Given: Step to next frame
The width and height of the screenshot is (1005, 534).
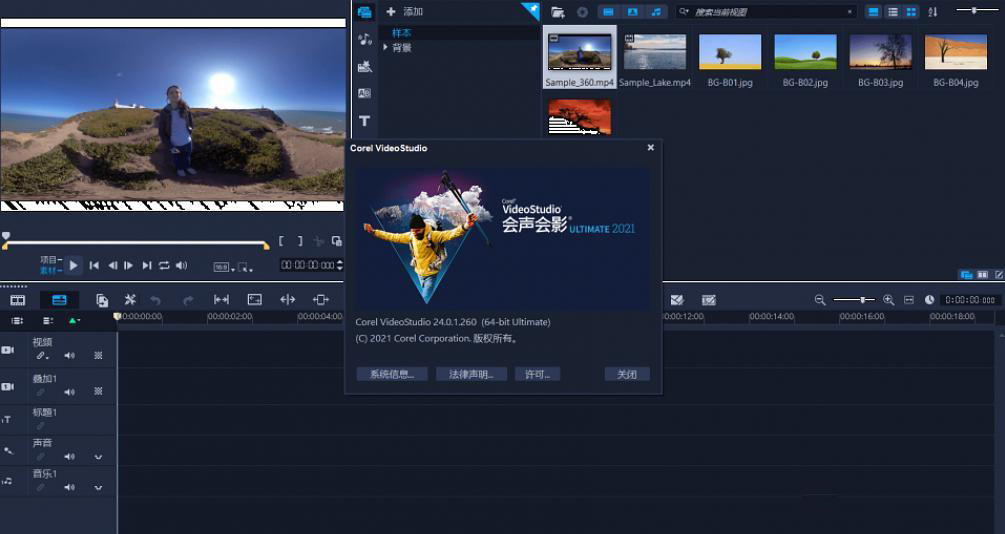Looking at the screenshot, I should click(x=129, y=265).
